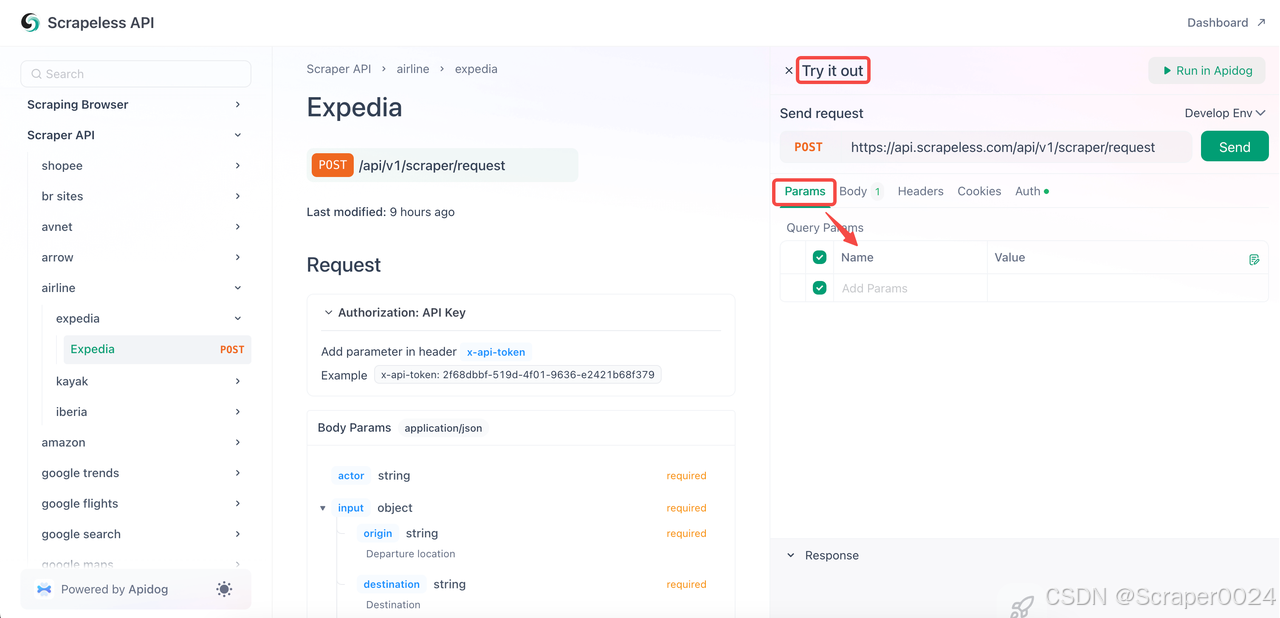
Task: Click Powered by Apidog link
Action: pos(114,589)
